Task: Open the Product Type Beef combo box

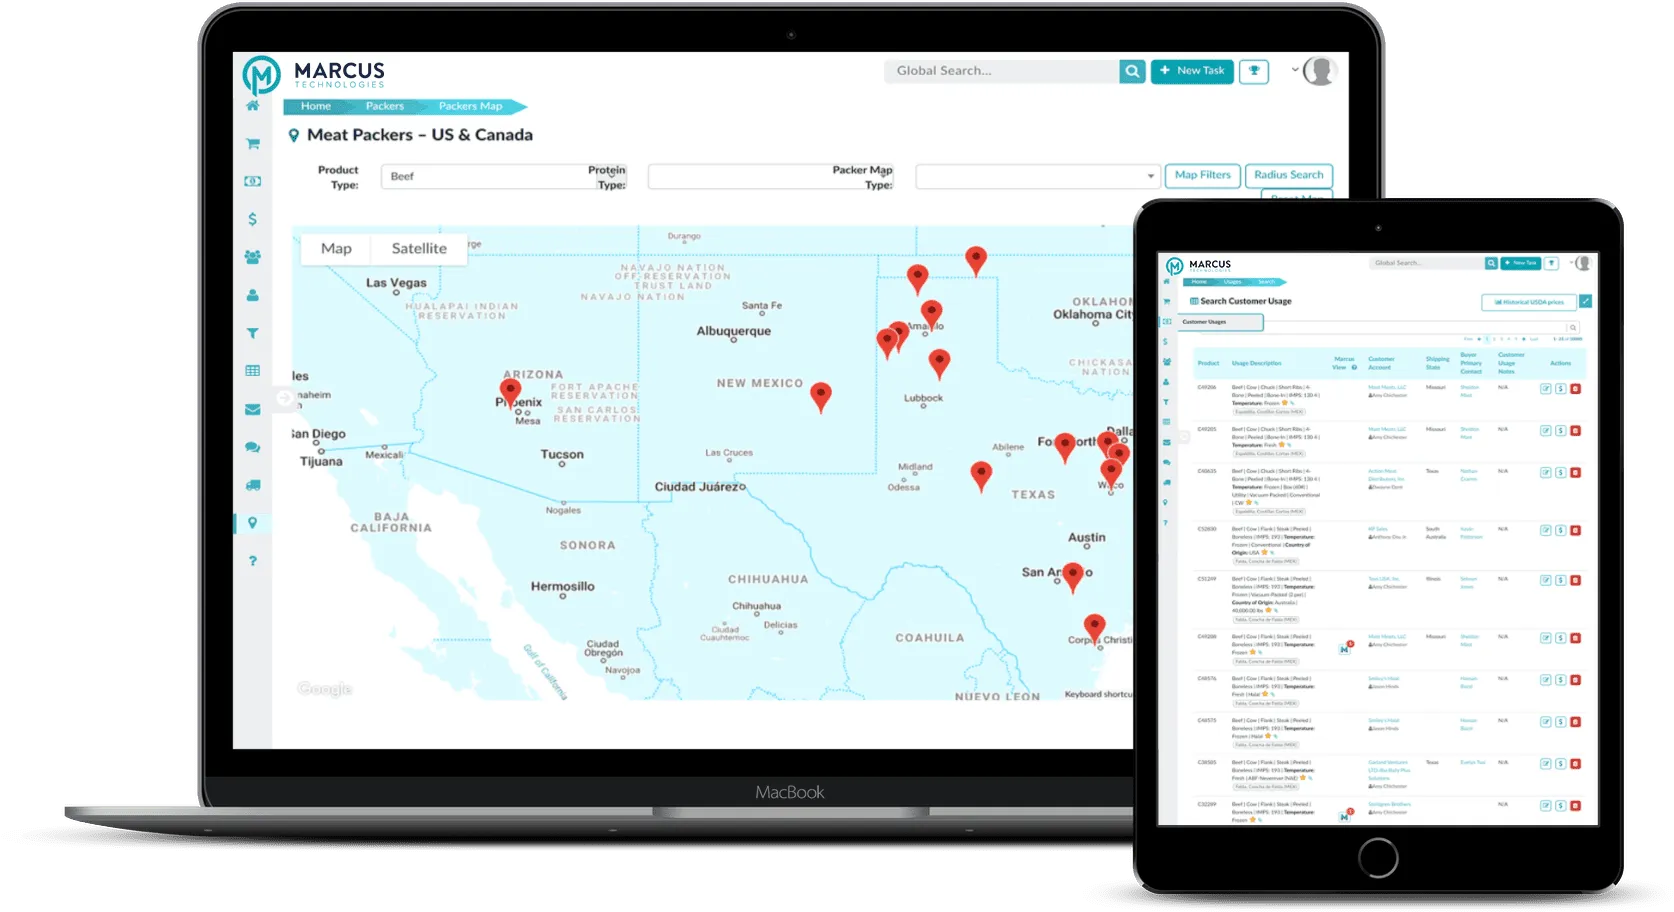Action: point(480,177)
